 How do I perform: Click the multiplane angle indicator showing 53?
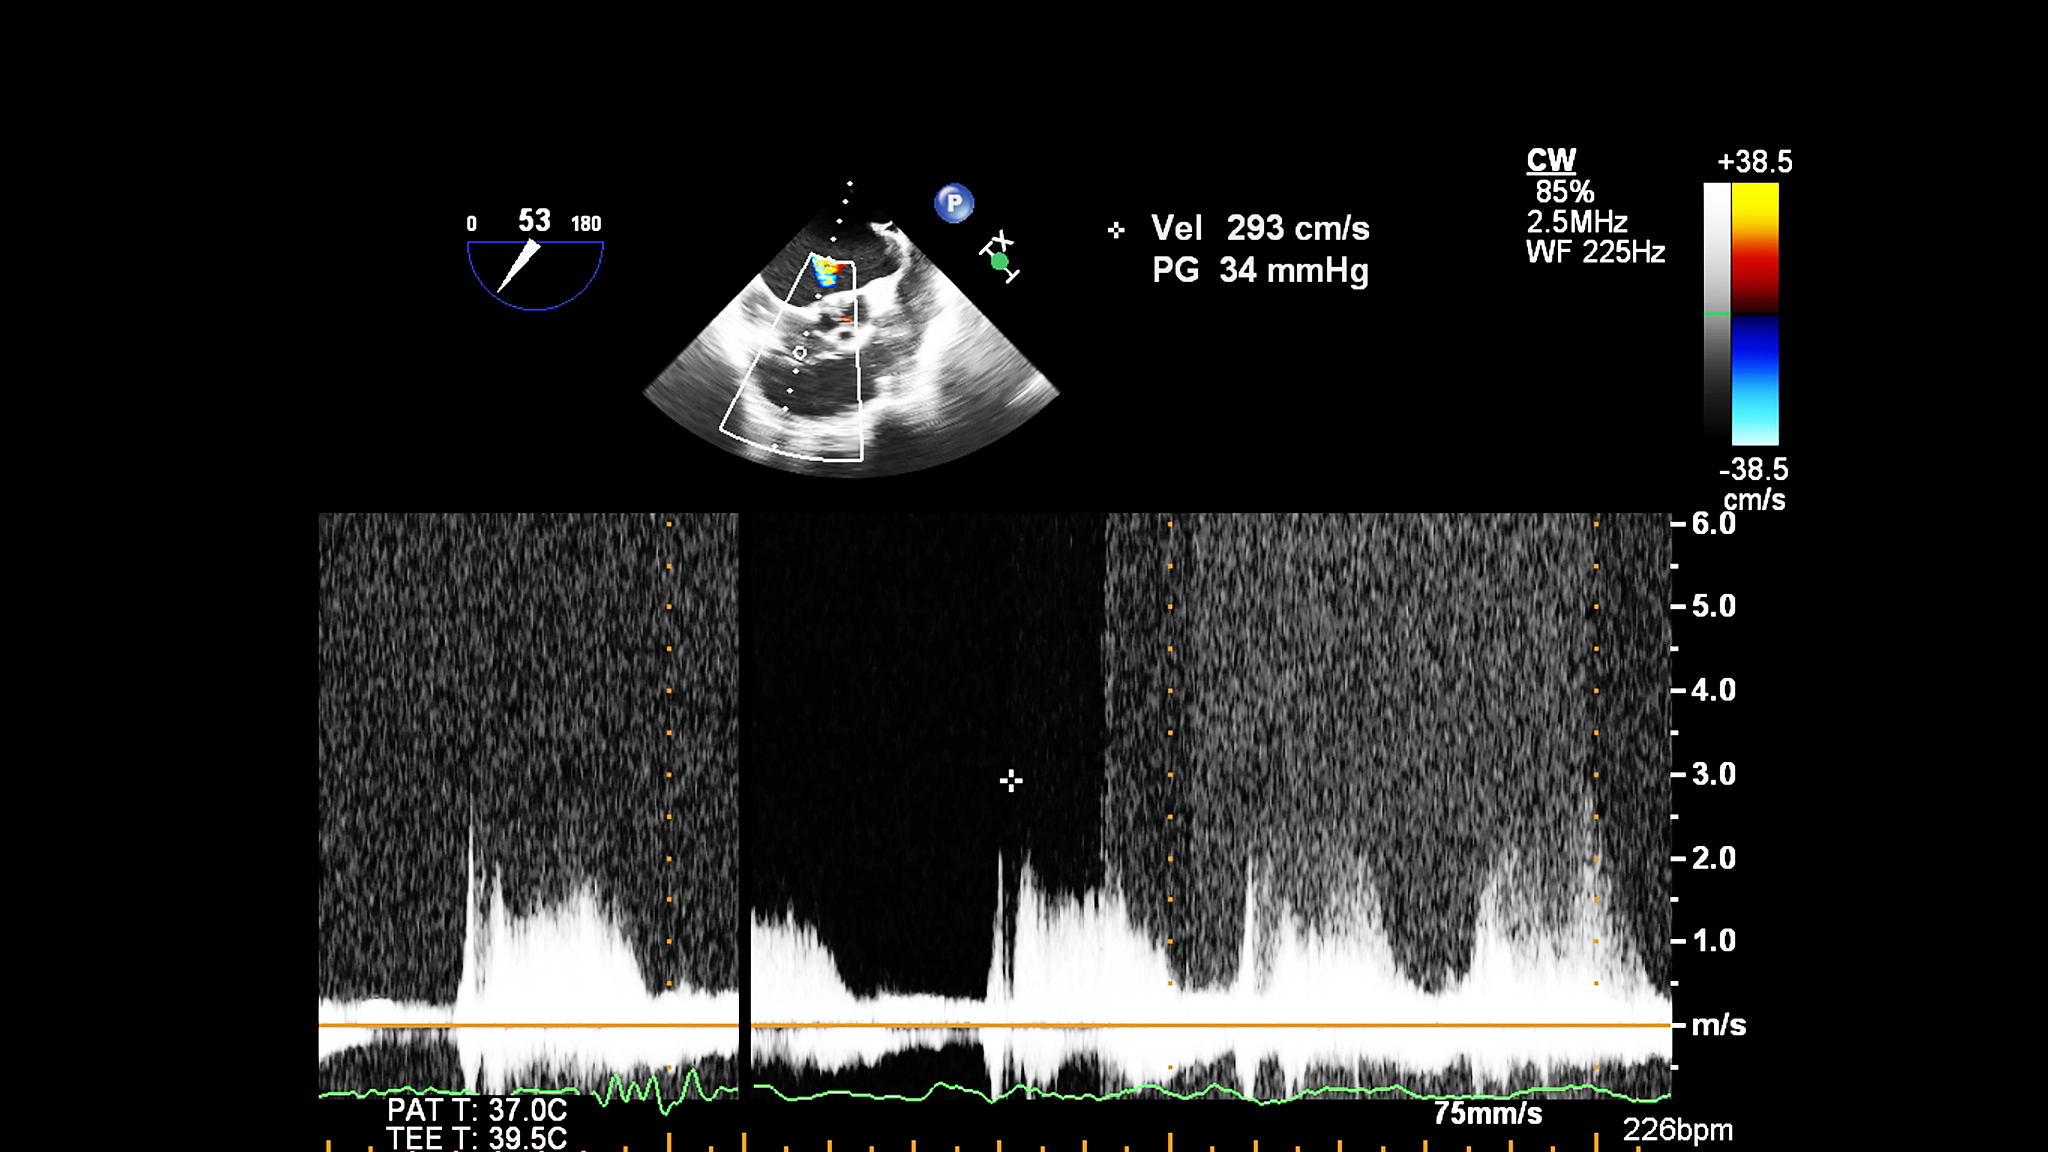pos(535,264)
